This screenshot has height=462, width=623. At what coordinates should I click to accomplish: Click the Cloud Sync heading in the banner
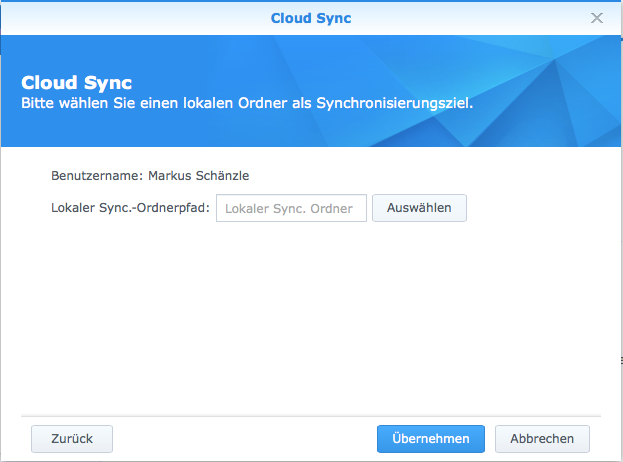(77, 82)
